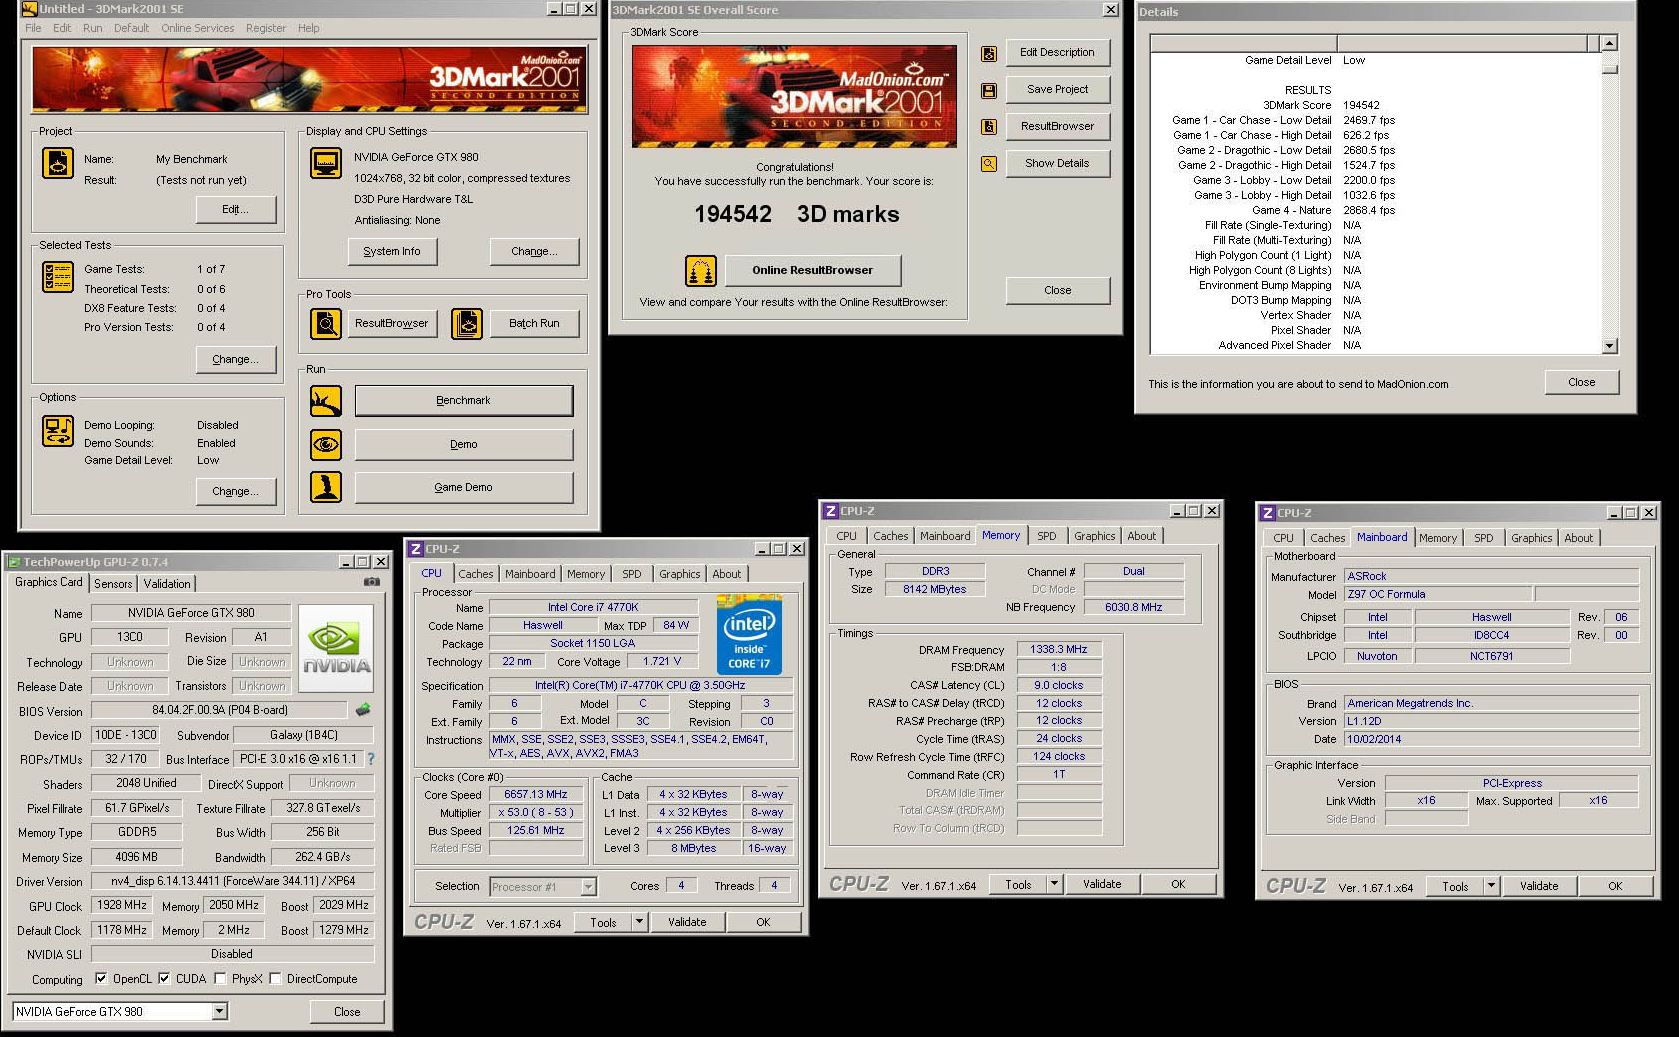Enable the DirectCompute checkbox in GPU-Z
The image size is (1679, 1037).
pos(275,978)
